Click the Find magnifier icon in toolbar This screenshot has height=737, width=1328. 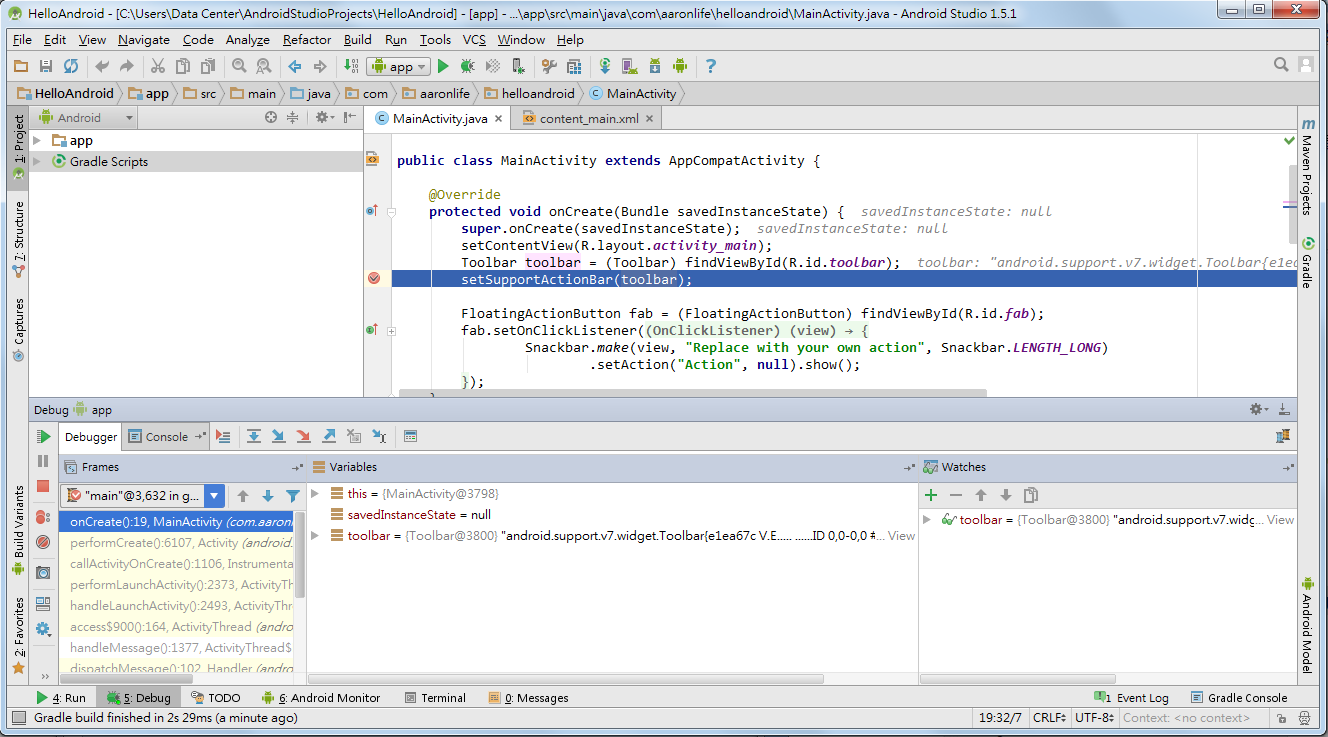point(239,66)
